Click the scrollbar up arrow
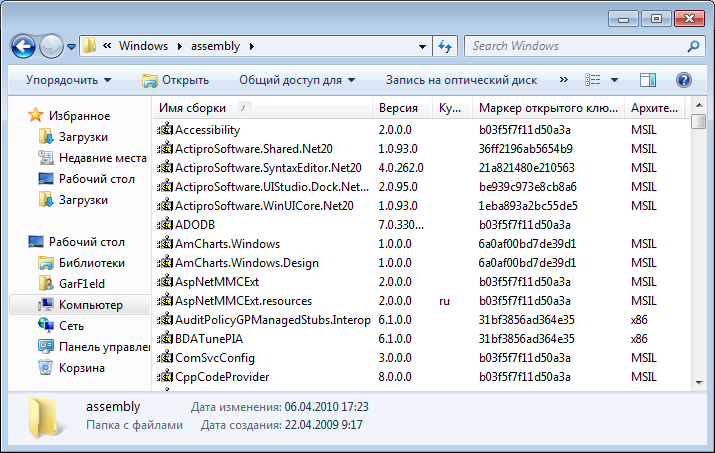Viewport: 715px width, 453px height. [699, 105]
